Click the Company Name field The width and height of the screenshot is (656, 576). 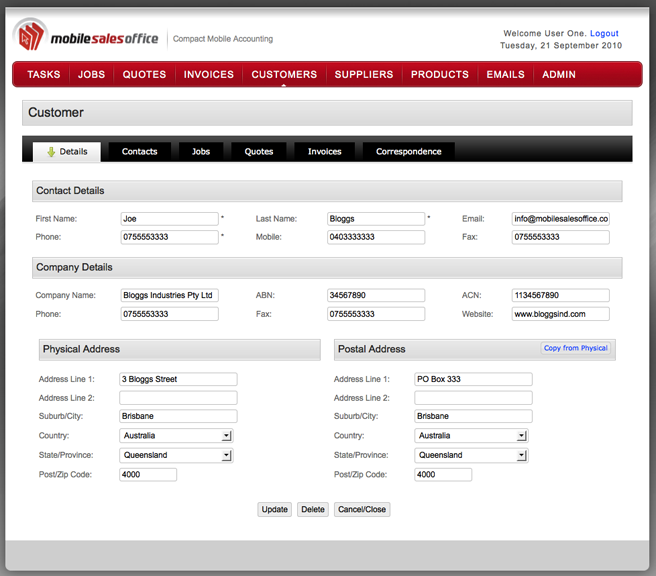[169, 295]
